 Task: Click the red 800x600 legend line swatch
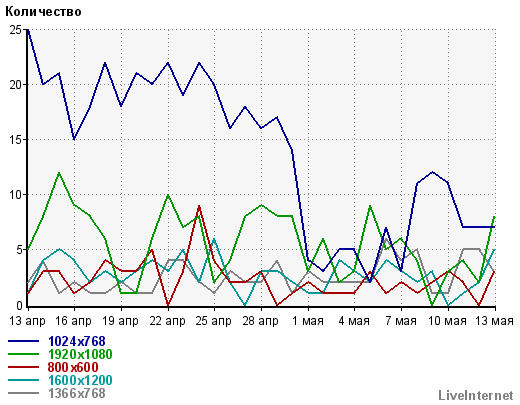24,367
